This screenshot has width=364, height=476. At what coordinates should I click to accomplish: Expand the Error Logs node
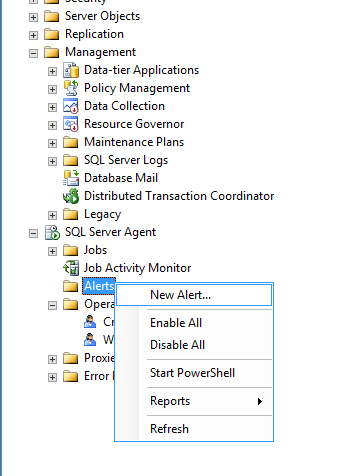pyautogui.click(x=52, y=377)
